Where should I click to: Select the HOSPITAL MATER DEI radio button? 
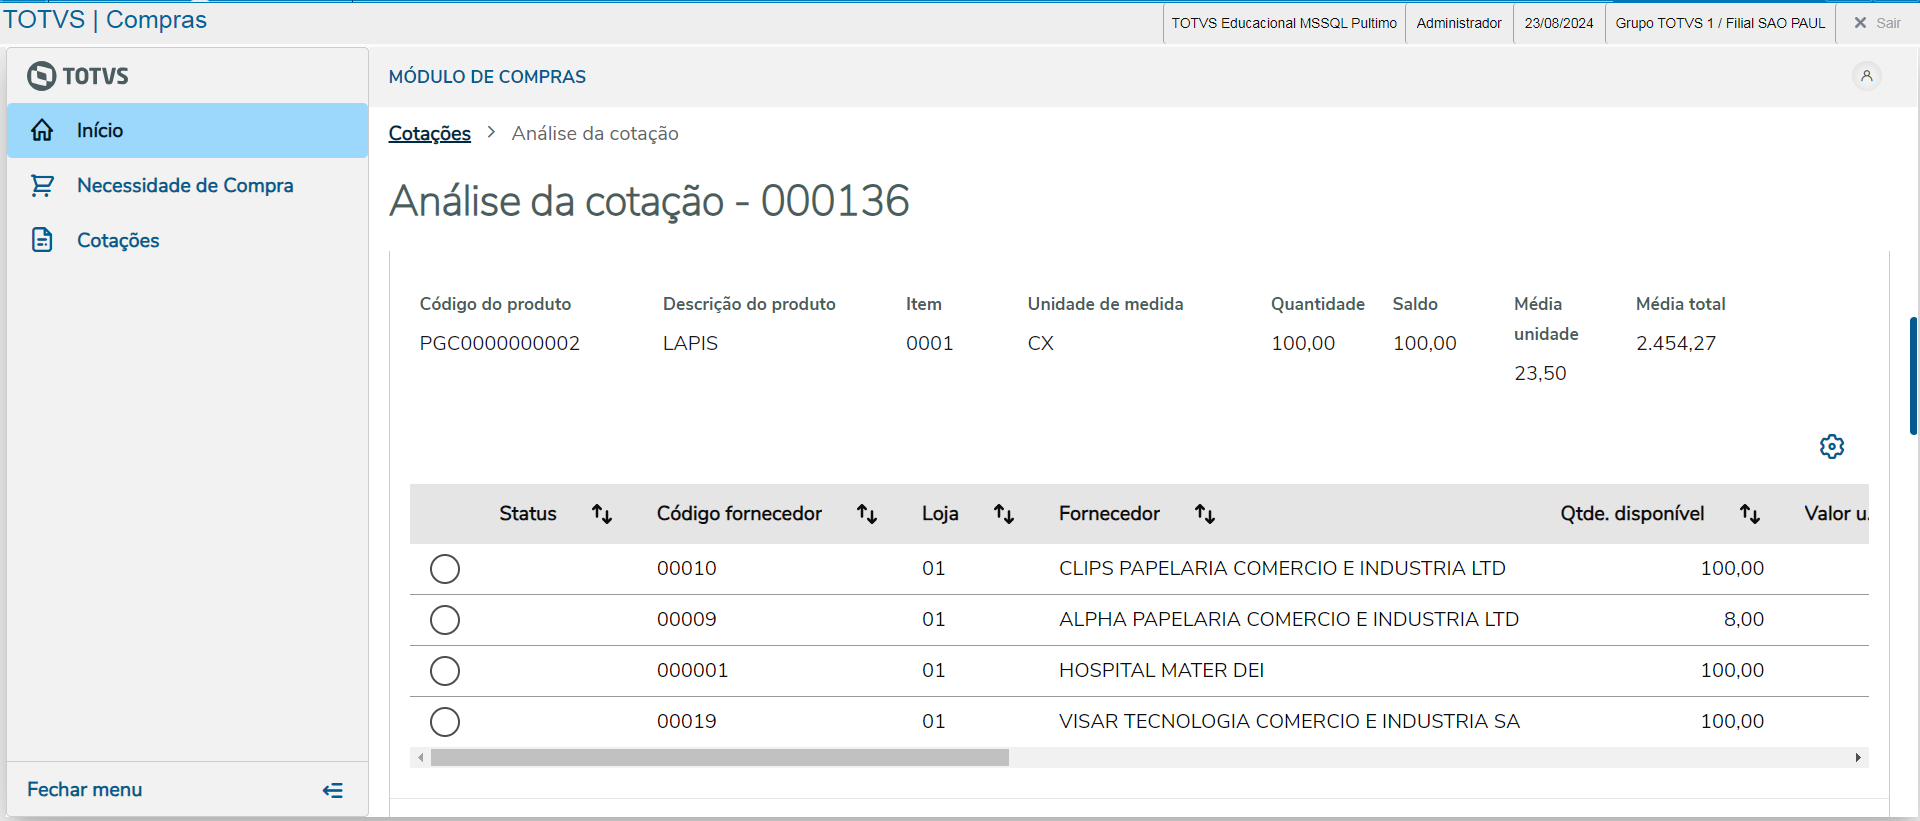pos(445,671)
